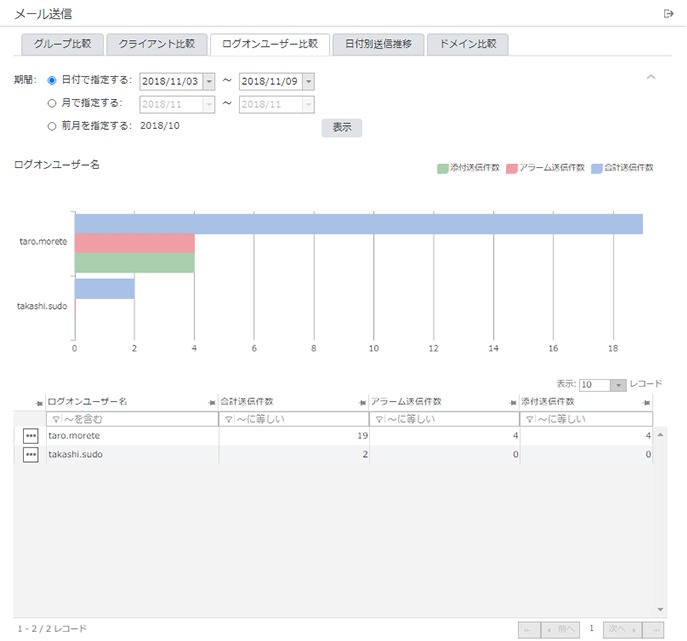Click the 表示 button

341,128
